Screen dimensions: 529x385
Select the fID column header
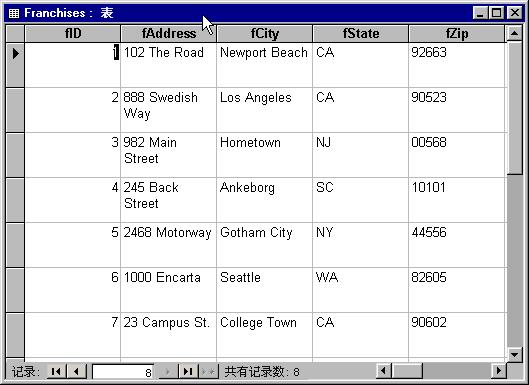pyautogui.click(x=73, y=33)
